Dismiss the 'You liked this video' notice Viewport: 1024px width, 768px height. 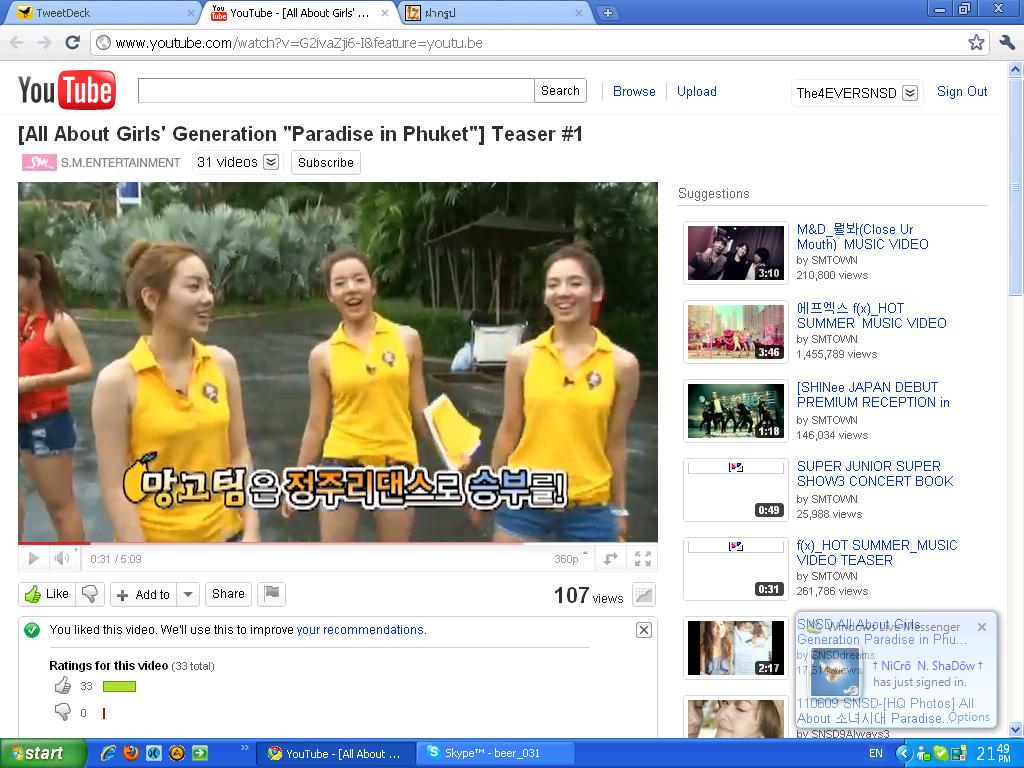(643, 630)
